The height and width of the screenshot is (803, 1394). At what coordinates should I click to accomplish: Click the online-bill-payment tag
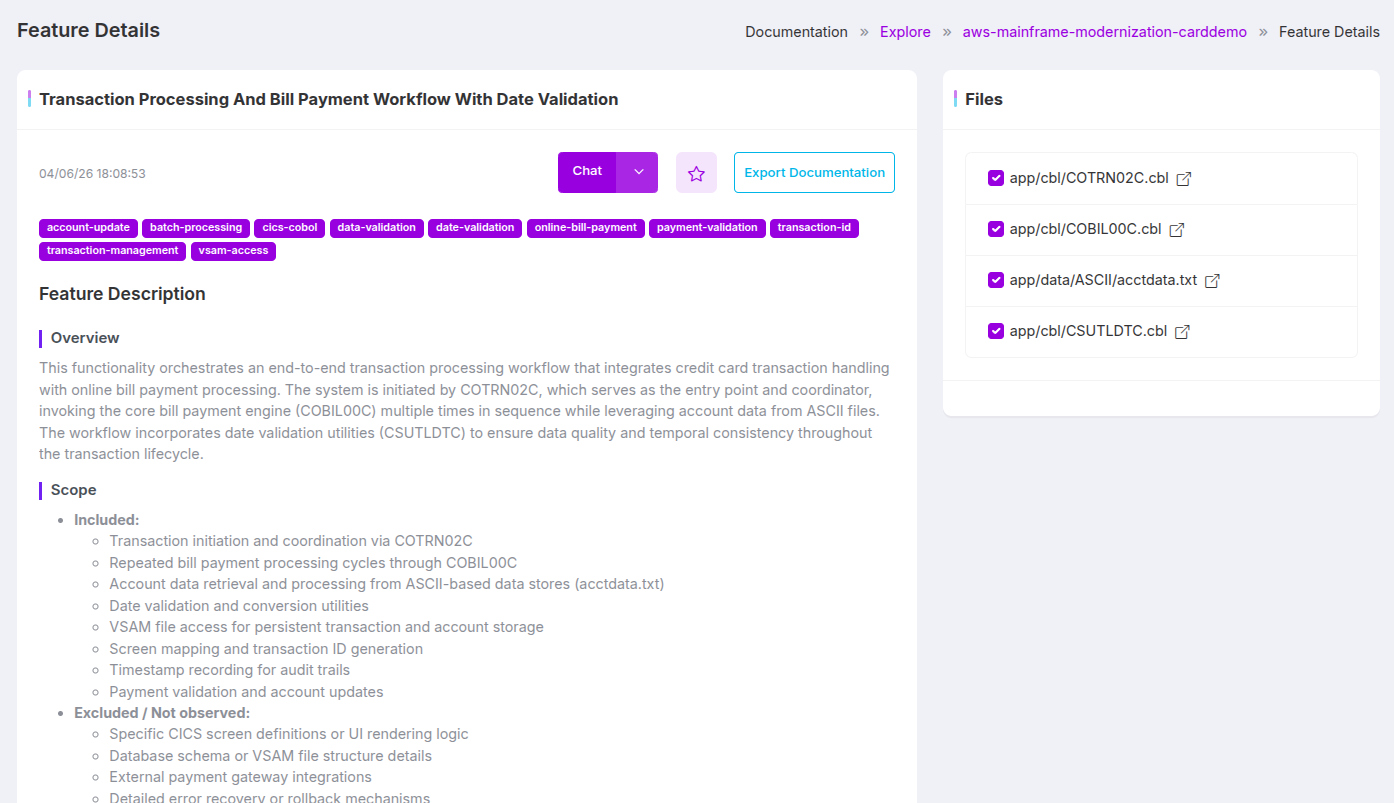pos(585,228)
